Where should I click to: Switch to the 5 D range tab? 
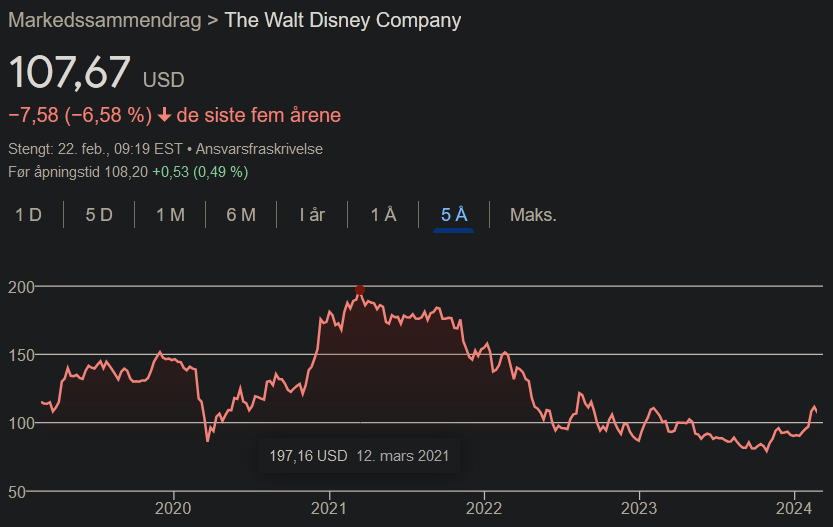click(99, 215)
